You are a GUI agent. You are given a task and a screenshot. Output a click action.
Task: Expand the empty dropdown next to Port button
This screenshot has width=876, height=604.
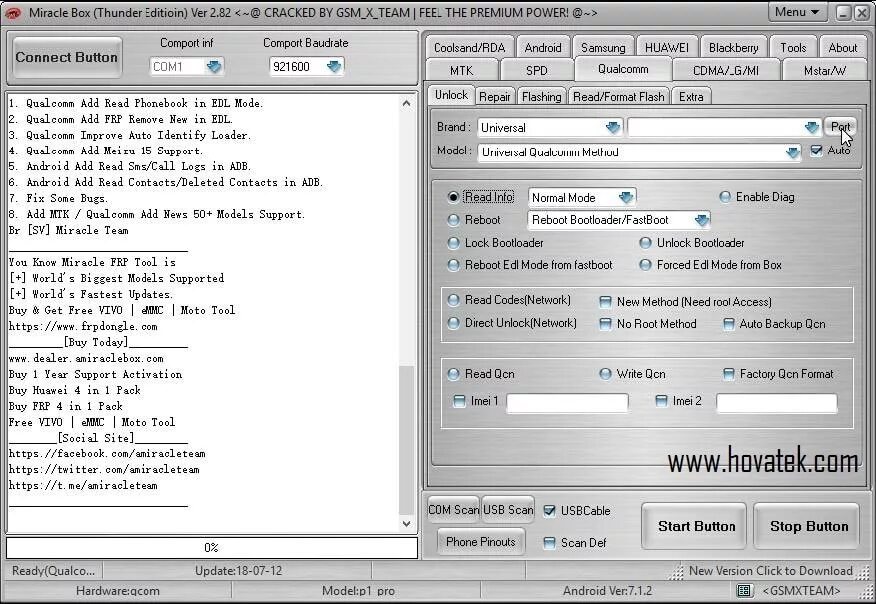pyautogui.click(x=812, y=127)
